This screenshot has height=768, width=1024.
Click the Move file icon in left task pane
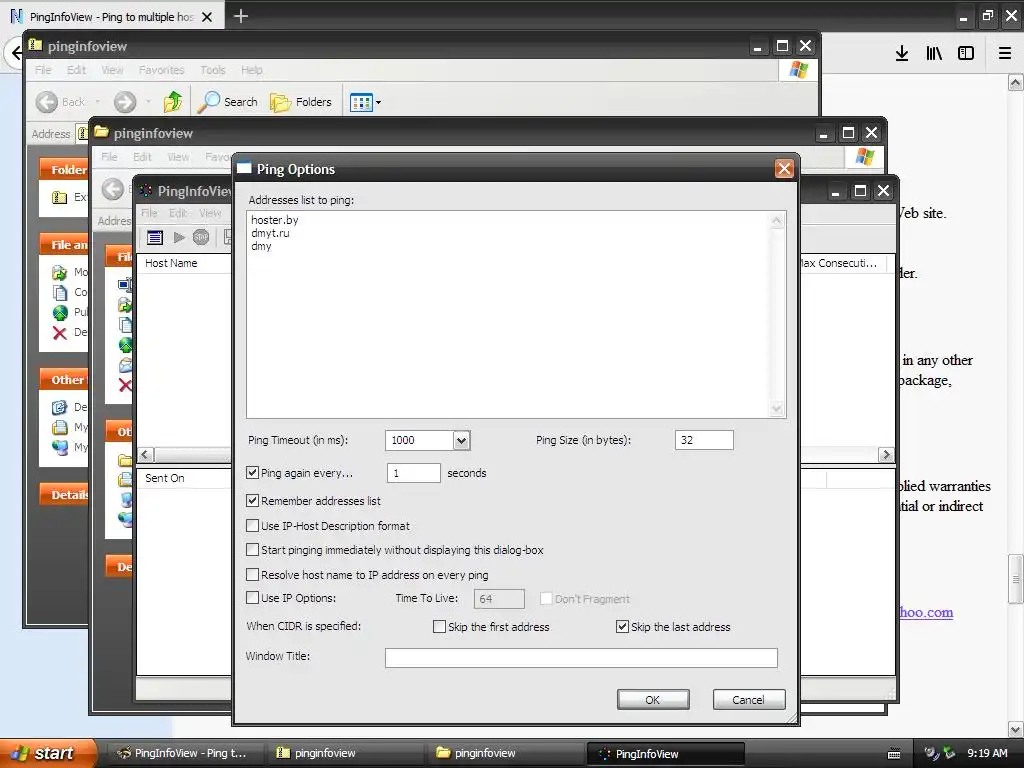pyautogui.click(x=59, y=272)
